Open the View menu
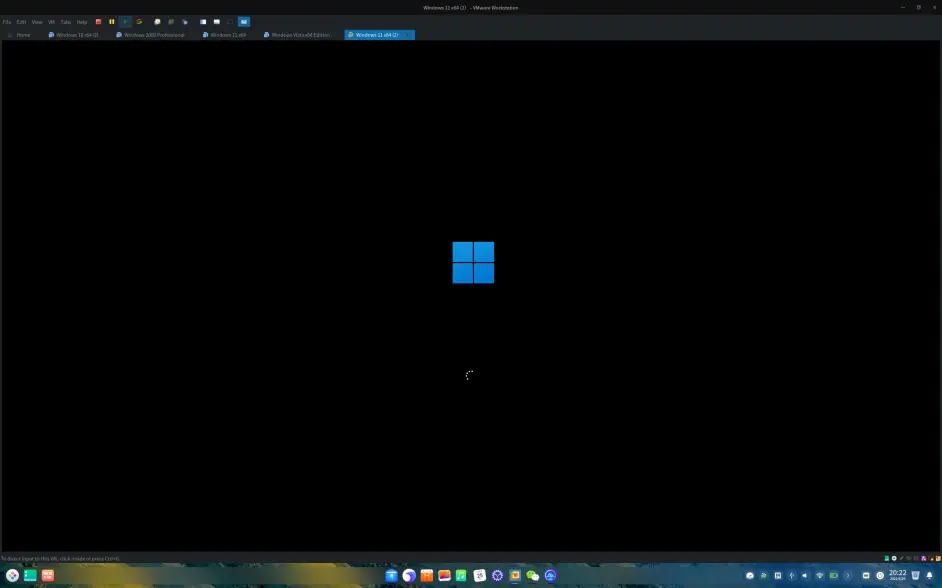Viewport: 942px width, 588px height. [37, 22]
